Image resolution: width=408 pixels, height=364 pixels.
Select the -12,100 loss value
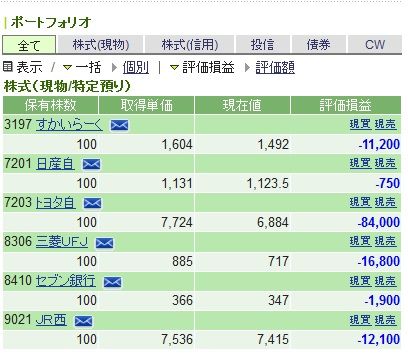(x=378, y=340)
